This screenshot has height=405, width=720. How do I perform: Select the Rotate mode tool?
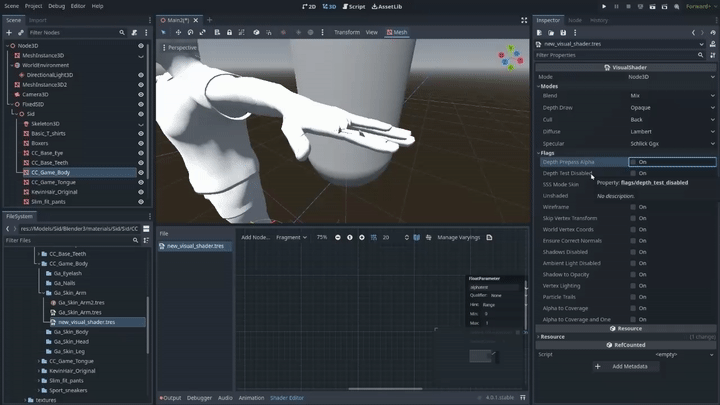(x=190, y=32)
